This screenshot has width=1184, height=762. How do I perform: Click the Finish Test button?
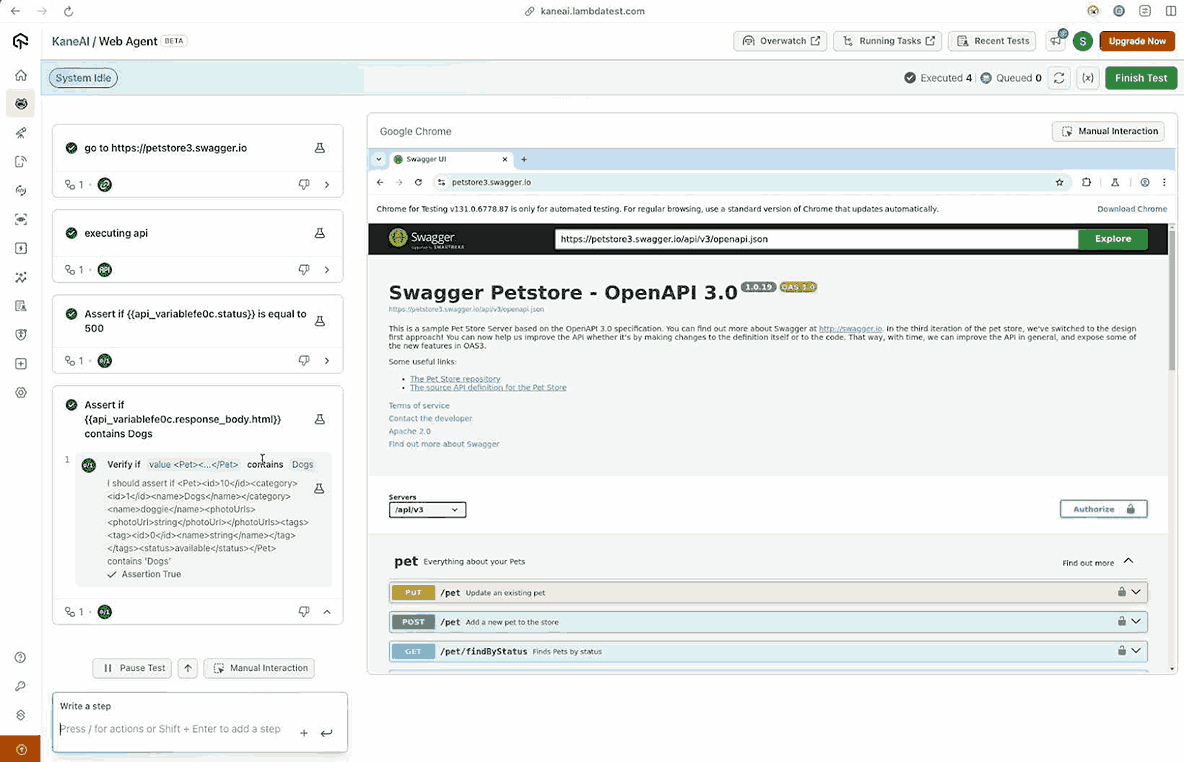pos(1141,77)
